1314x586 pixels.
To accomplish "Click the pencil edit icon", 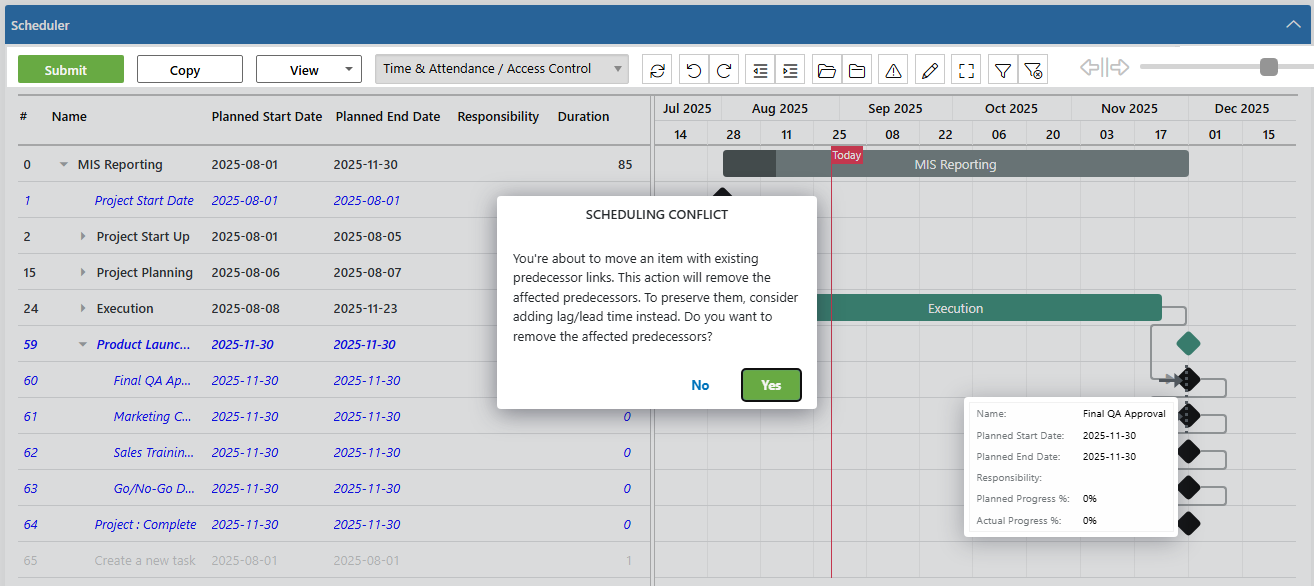I will click(x=930, y=70).
